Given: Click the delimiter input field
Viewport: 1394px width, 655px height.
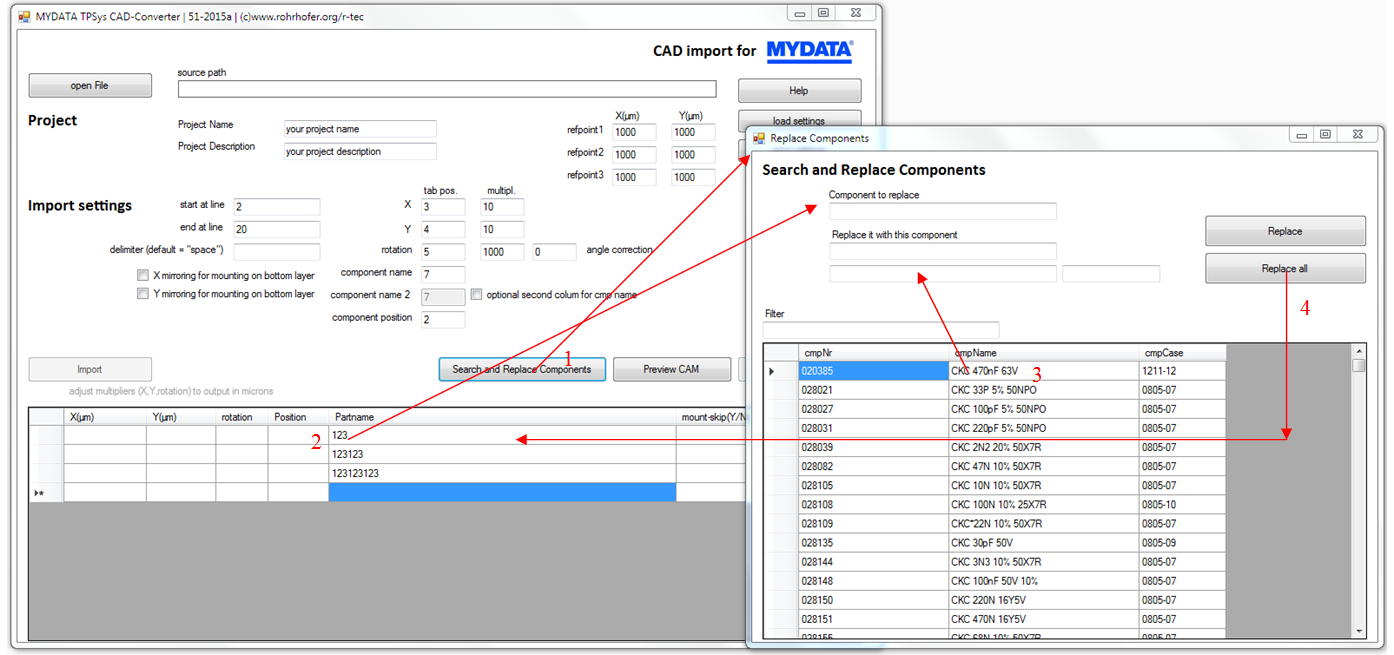Looking at the screenshot, I should pos(277,252).
